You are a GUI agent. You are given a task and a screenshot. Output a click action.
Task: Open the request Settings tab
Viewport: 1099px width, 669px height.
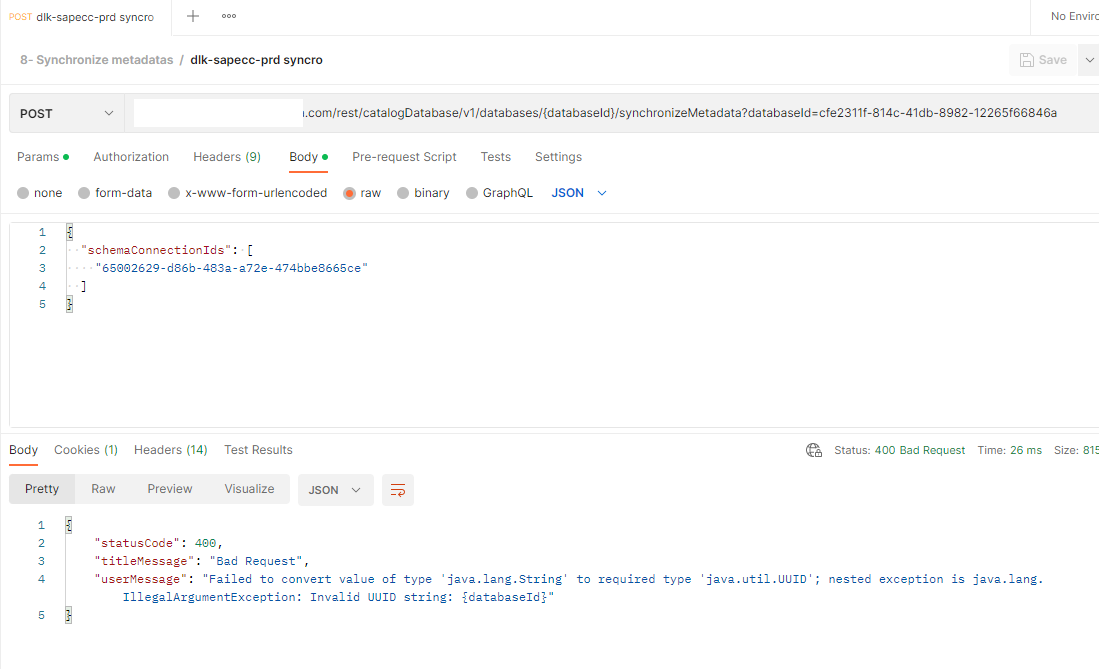pos(559,156)
